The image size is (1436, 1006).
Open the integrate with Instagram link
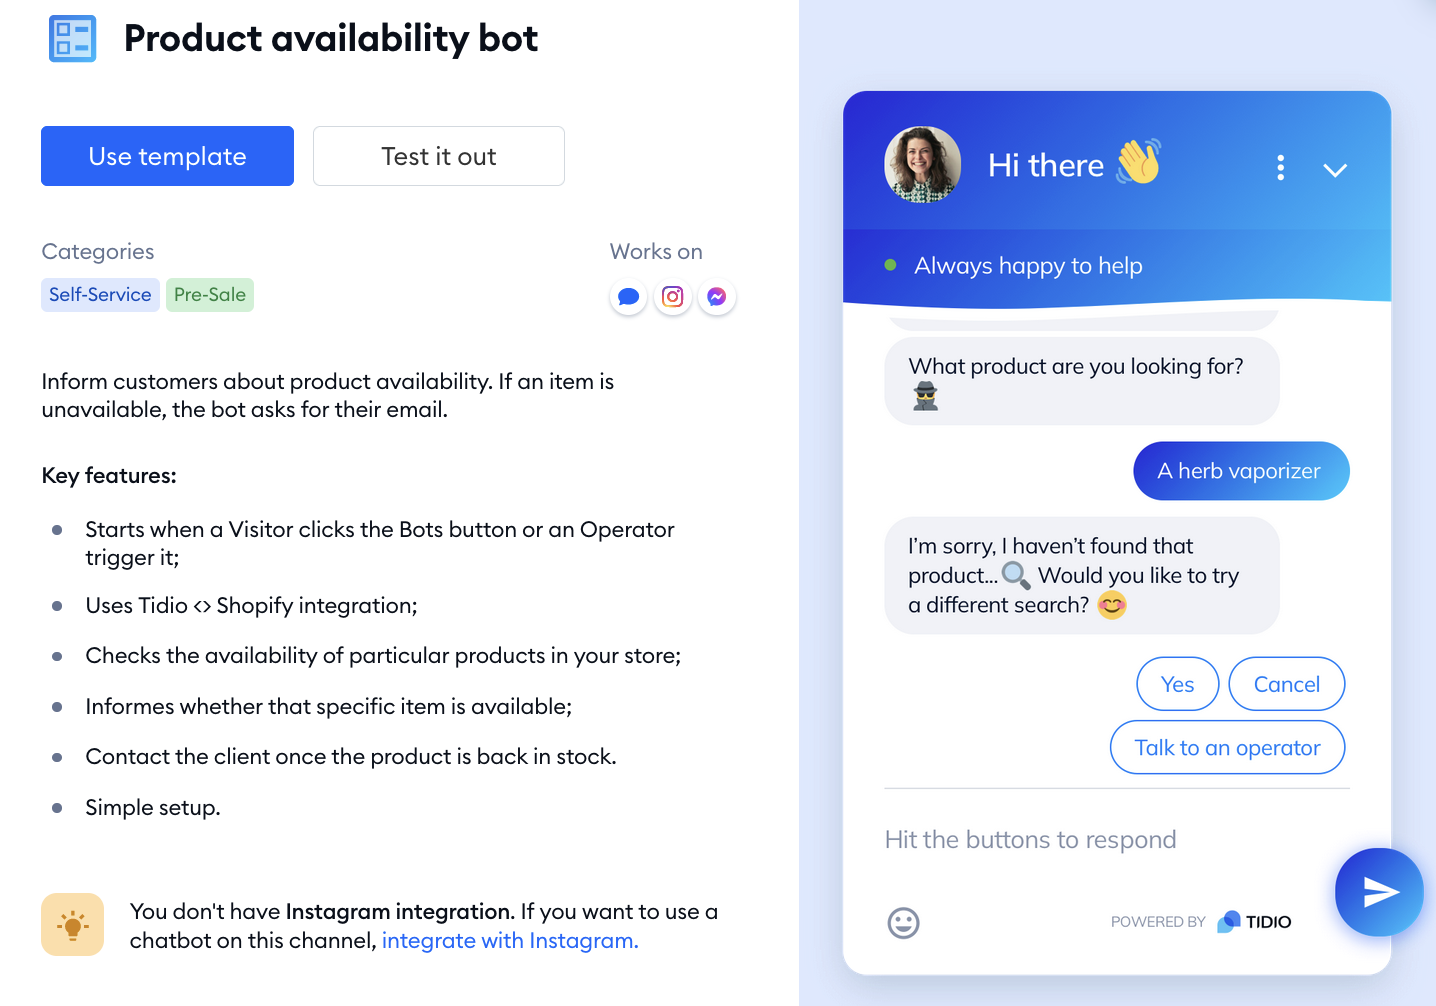pos(510,941)
